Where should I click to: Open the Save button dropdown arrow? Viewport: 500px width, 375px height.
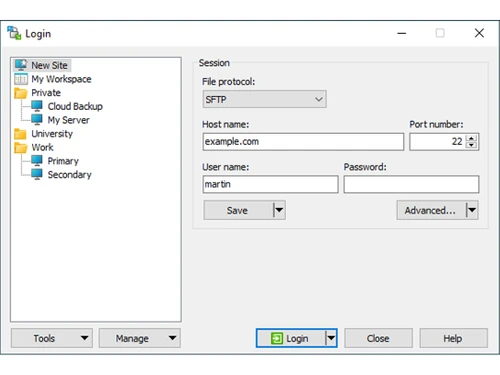pos(279,210)
